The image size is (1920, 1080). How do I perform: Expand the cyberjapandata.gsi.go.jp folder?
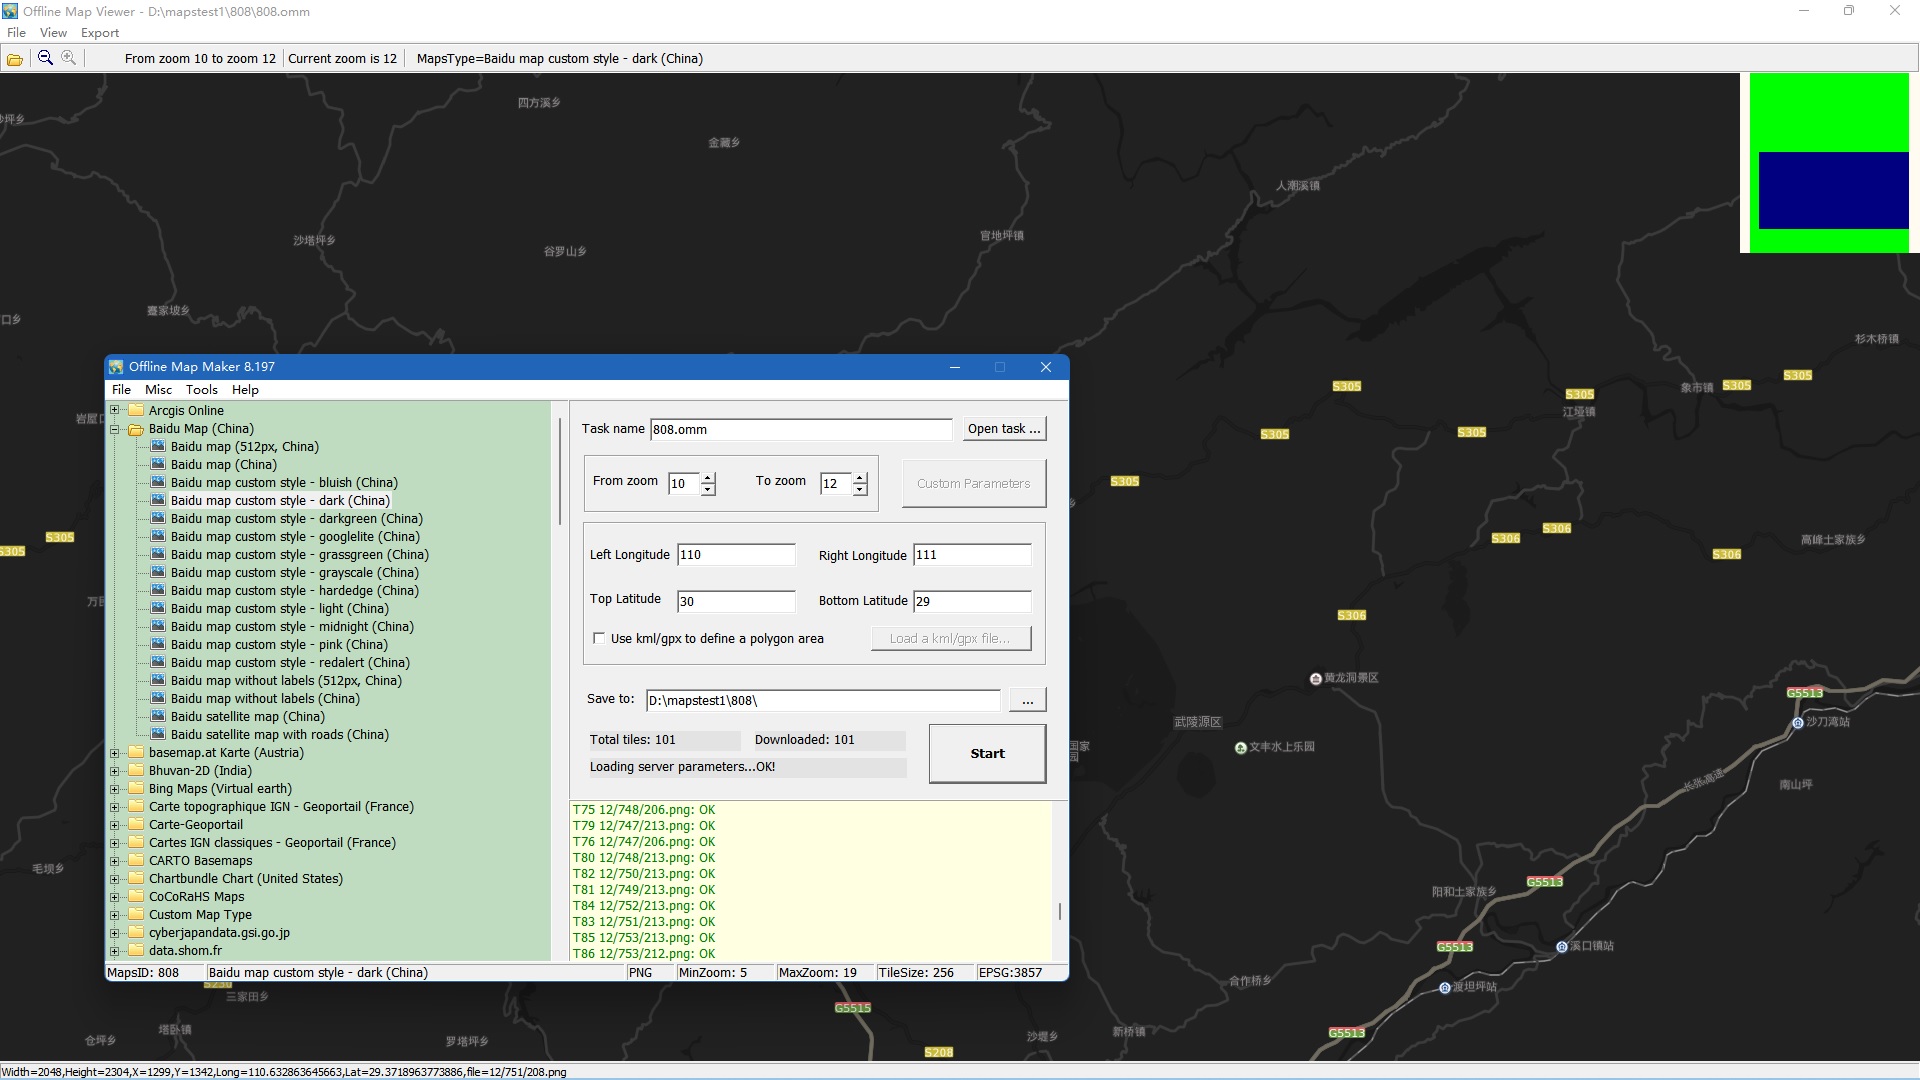coord(115,933)
